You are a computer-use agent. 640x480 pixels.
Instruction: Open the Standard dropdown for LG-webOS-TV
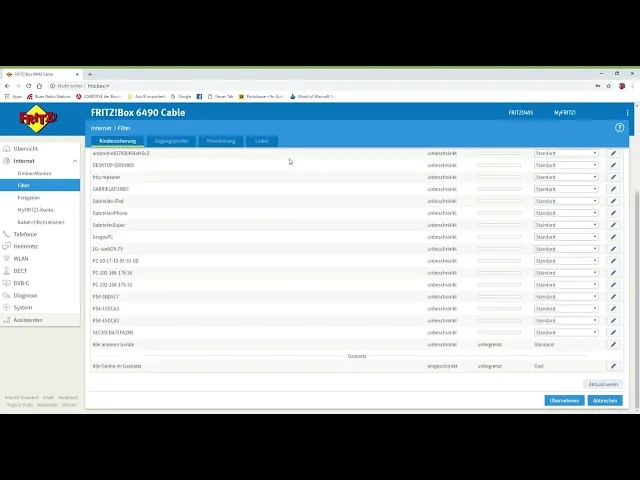point(566,249)
